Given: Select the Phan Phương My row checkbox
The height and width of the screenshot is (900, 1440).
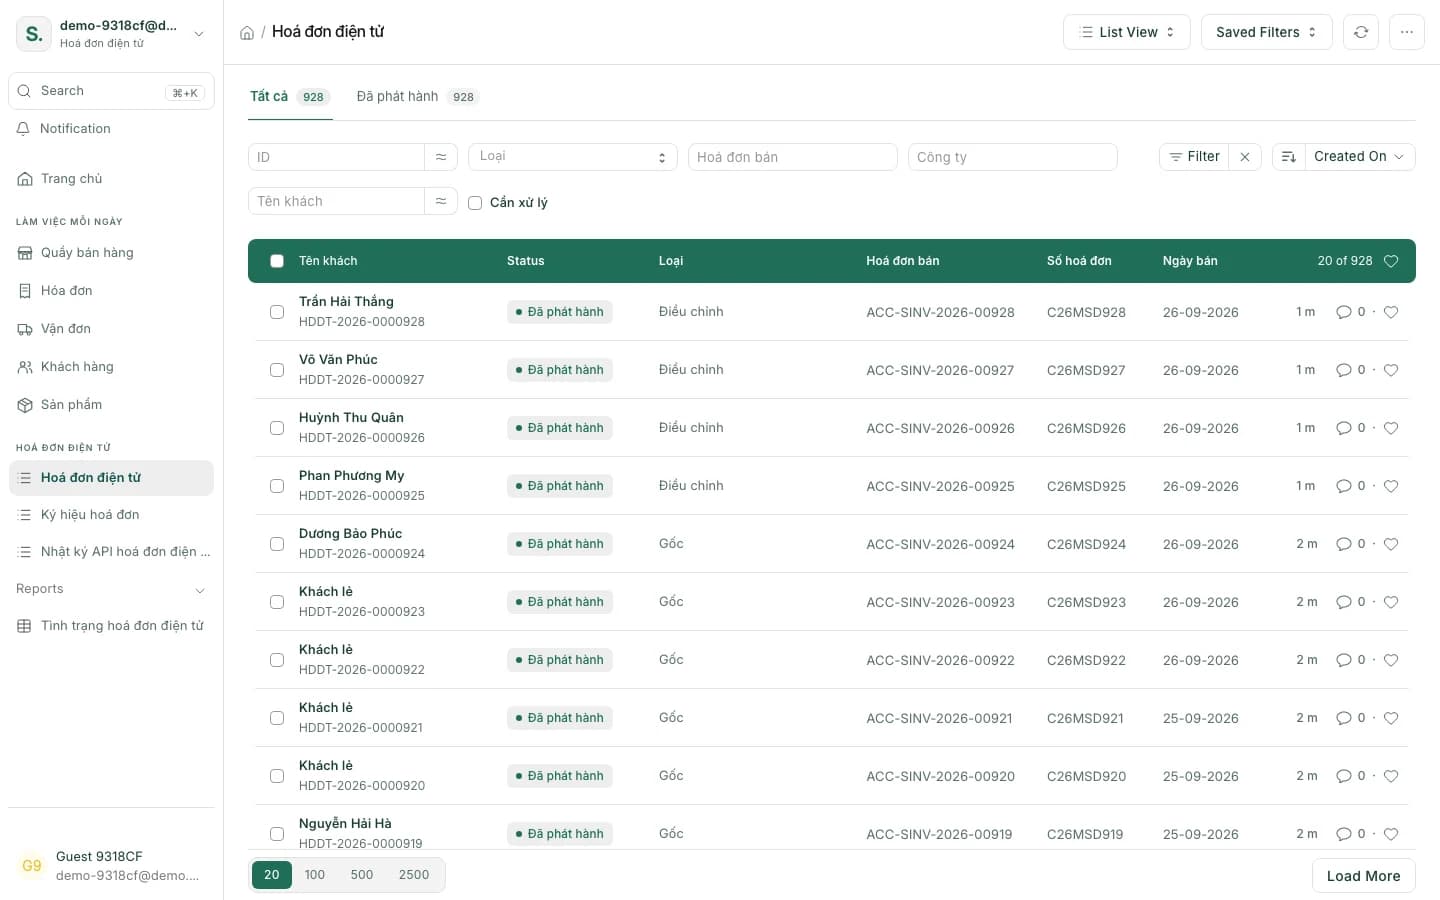Looking at the screenshot, I should 277,486.
